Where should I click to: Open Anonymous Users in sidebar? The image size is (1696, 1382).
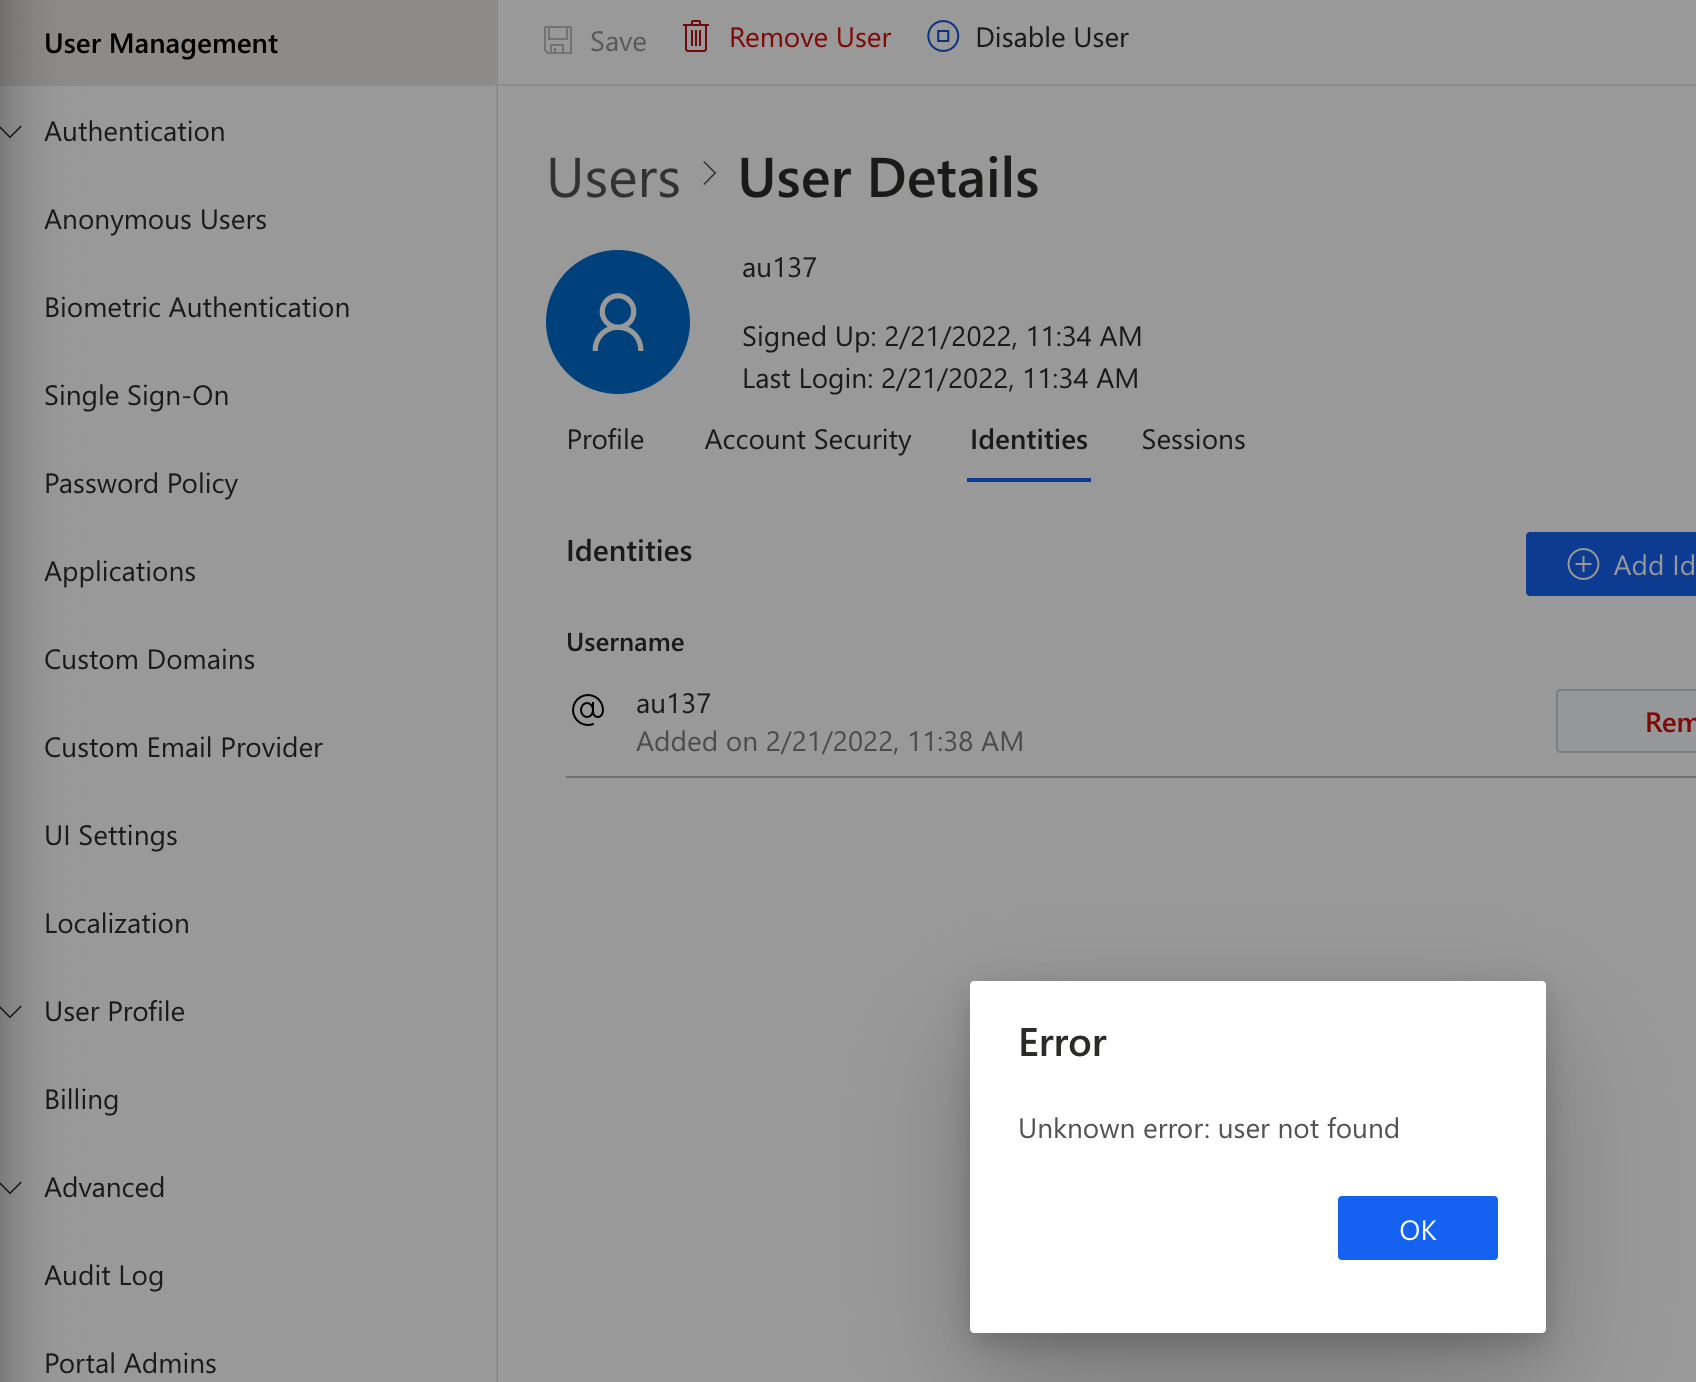(x=156, y=220)
